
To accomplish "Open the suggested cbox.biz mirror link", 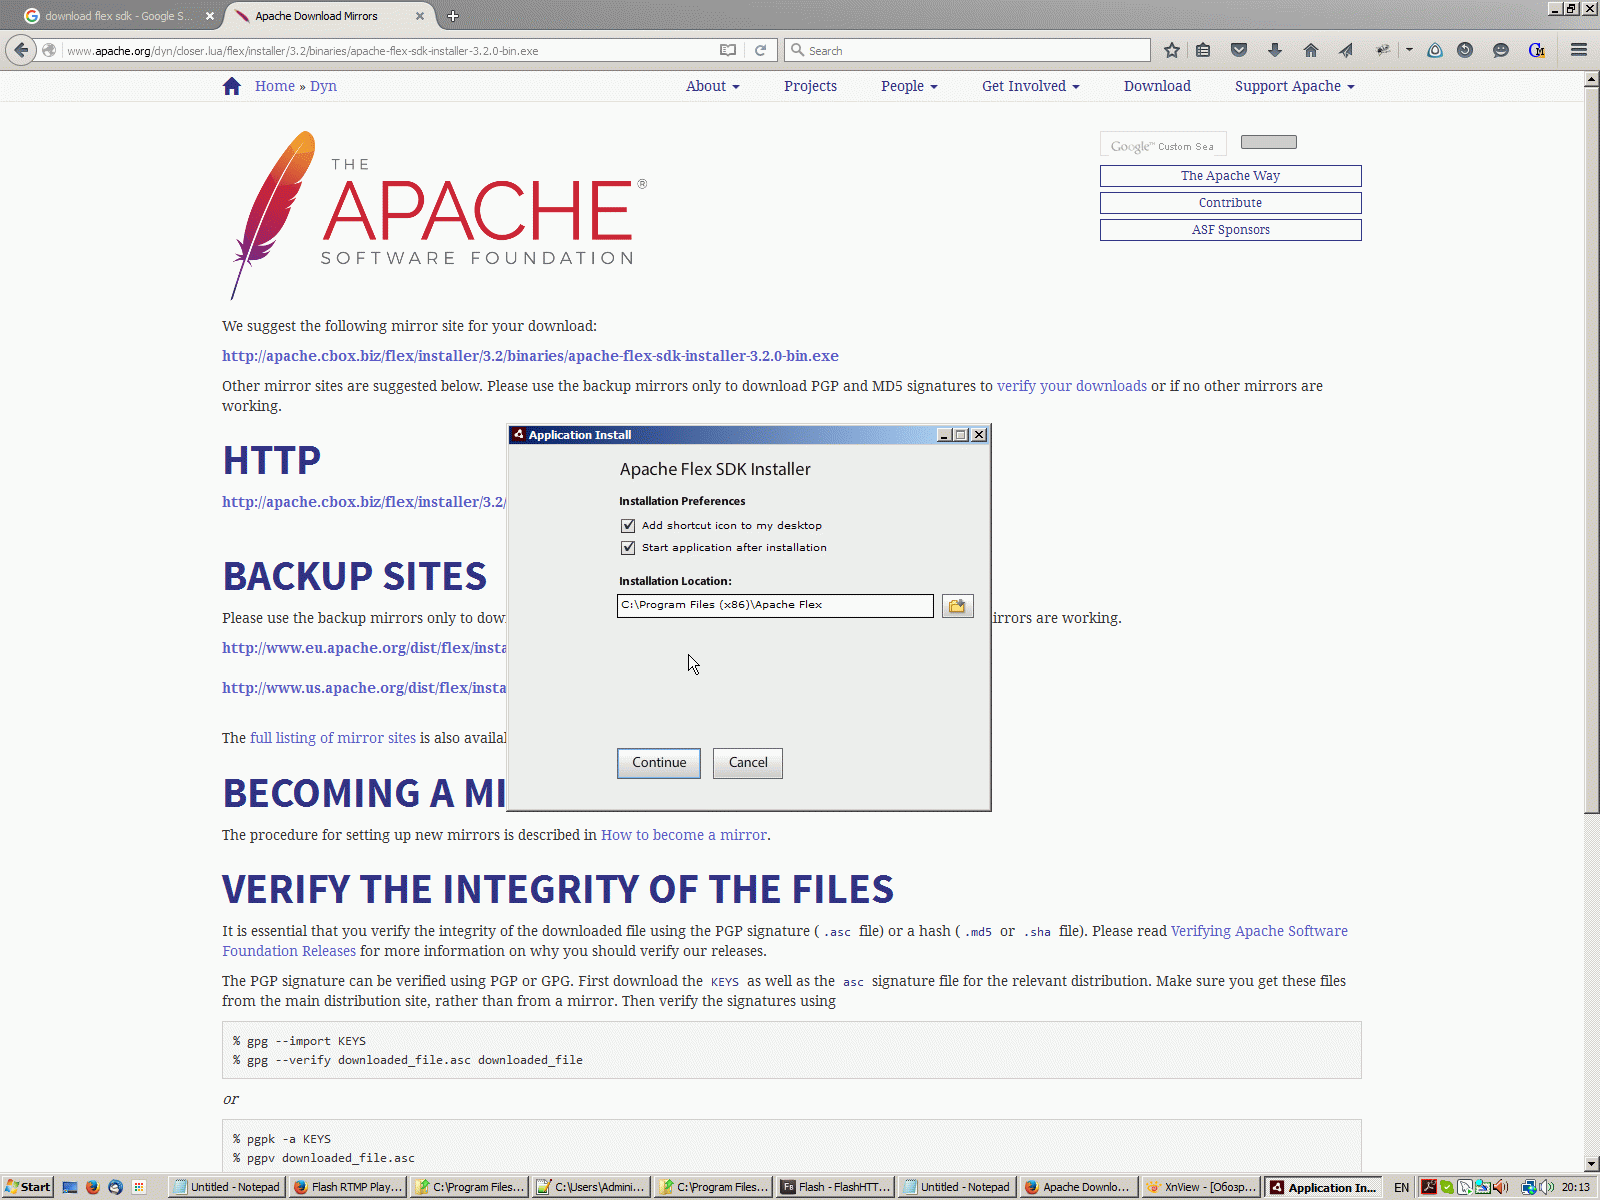I will 530,356.
